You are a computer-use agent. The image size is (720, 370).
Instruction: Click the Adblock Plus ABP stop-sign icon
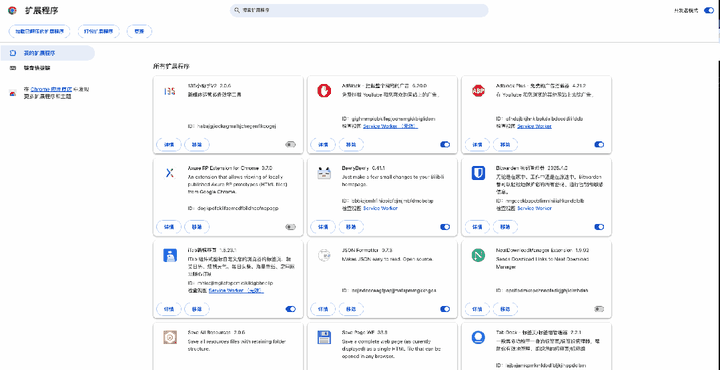click(478, 91)
